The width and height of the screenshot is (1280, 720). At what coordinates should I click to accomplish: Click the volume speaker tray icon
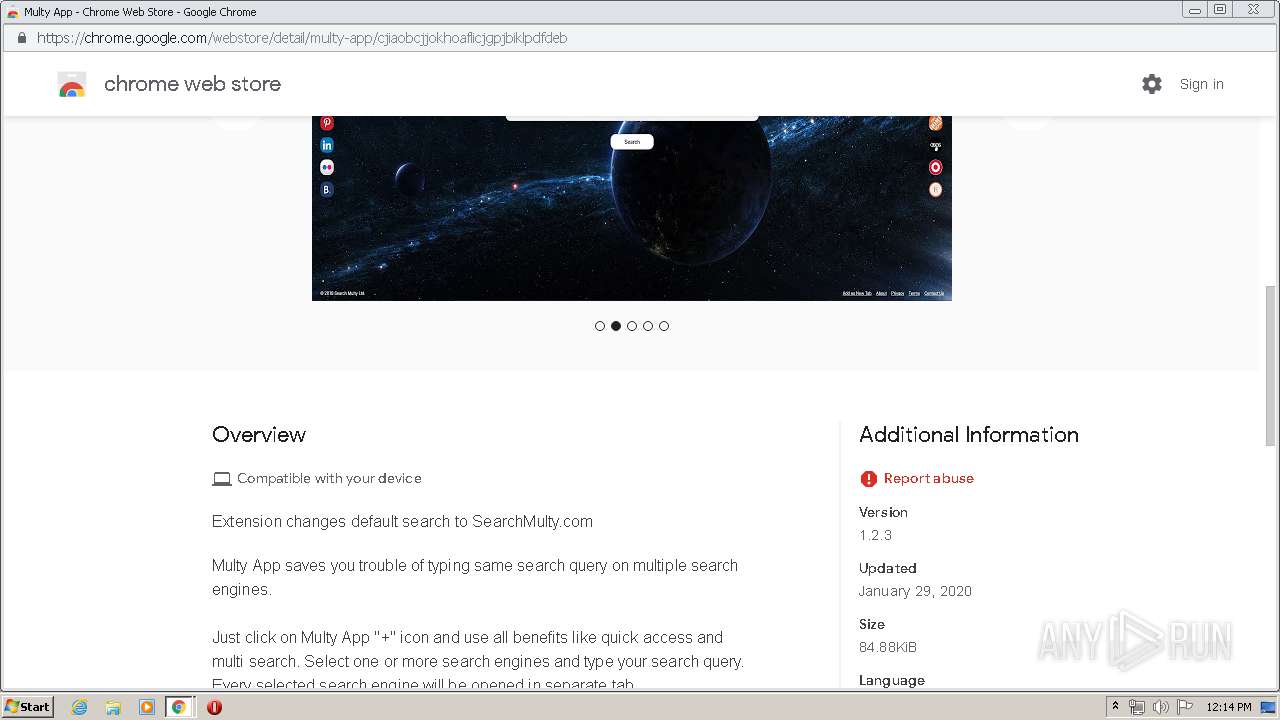[x=1161, y=707]
